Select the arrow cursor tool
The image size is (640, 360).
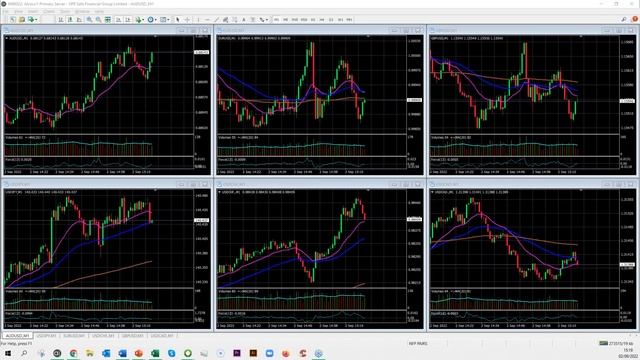click(x=178, y=19)
